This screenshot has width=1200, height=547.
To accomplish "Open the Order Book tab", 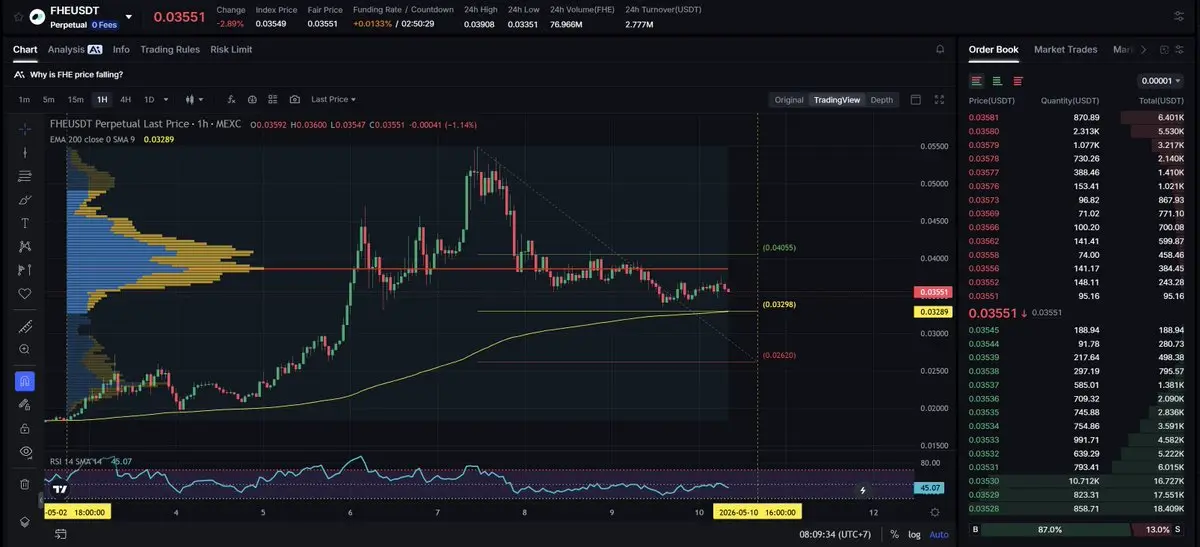I will click(993, 49).
